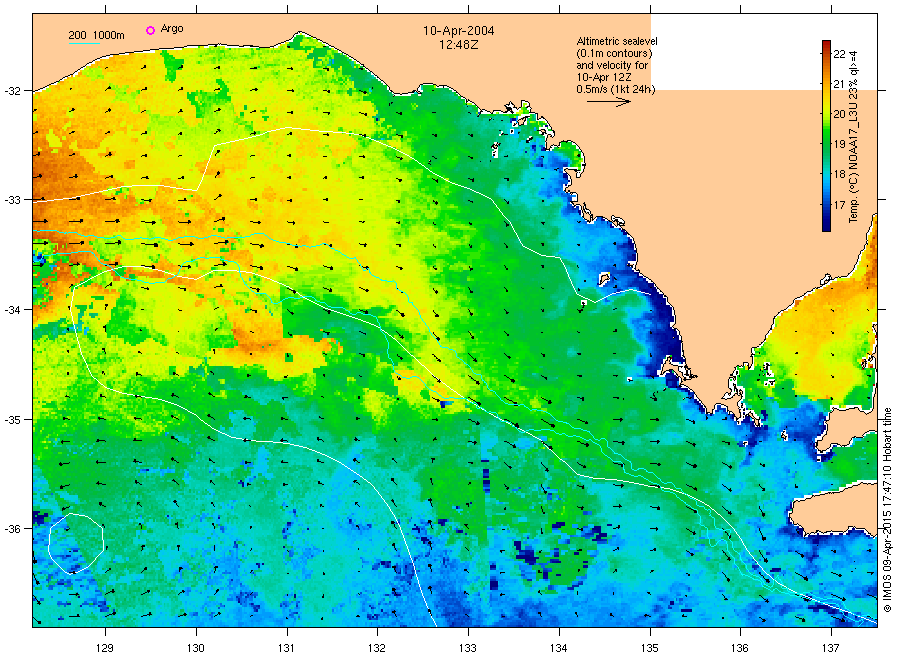Click the '133' longitude axis label

pyautogui.click(x=468, y=649)
